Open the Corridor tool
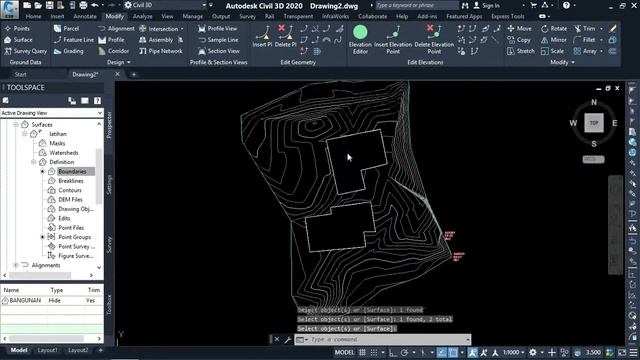640x360 pixels. point(113,51)
